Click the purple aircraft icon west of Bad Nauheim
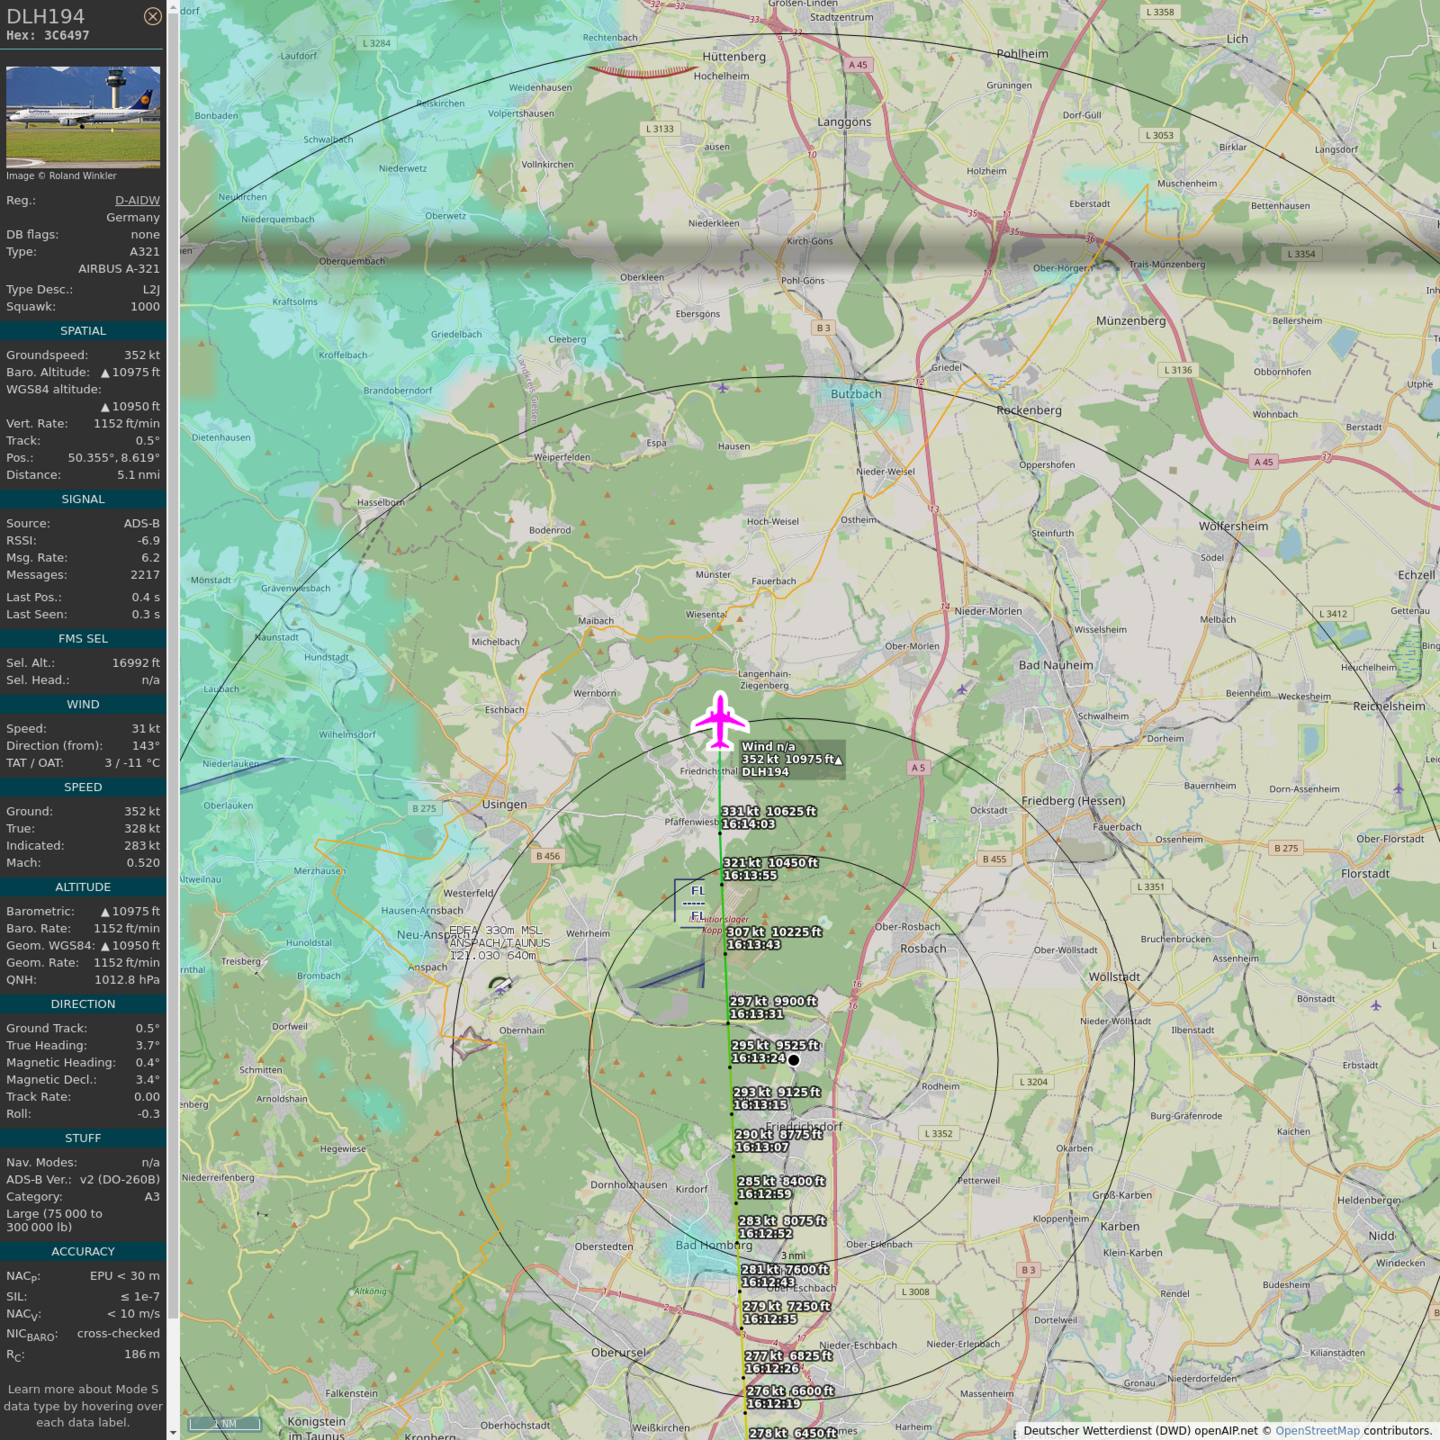1440x1440 pixels. 962,689
